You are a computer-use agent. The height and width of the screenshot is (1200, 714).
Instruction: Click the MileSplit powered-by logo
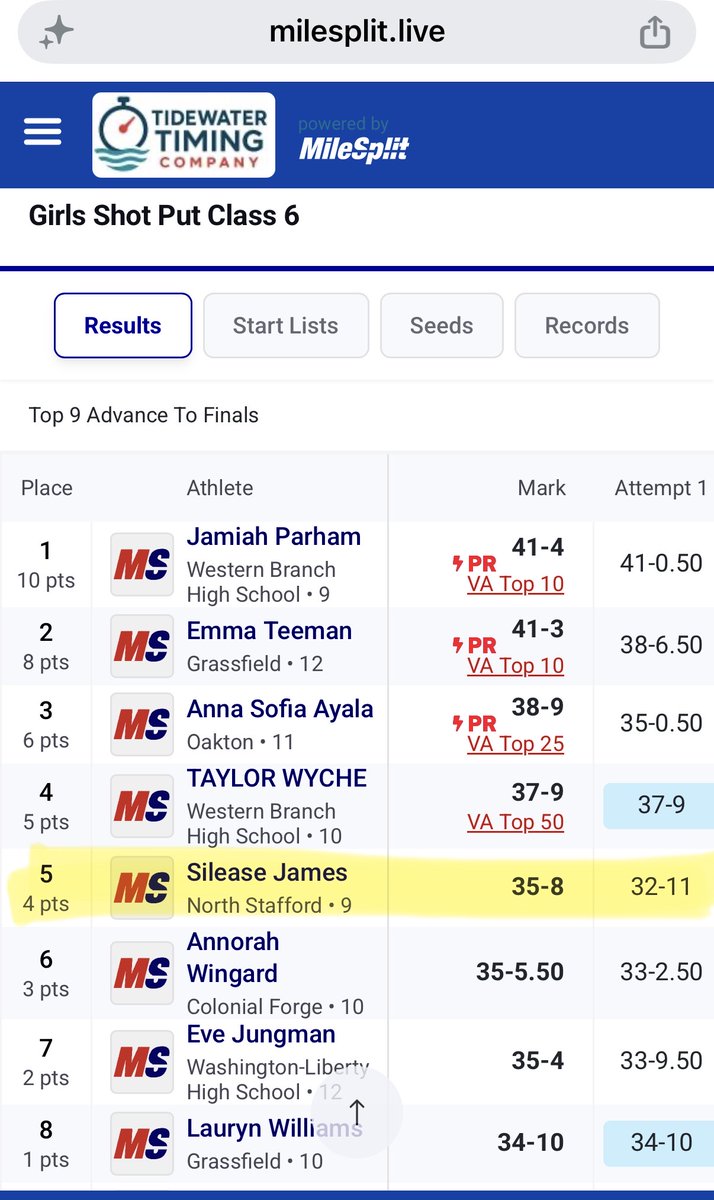[354, 140]
